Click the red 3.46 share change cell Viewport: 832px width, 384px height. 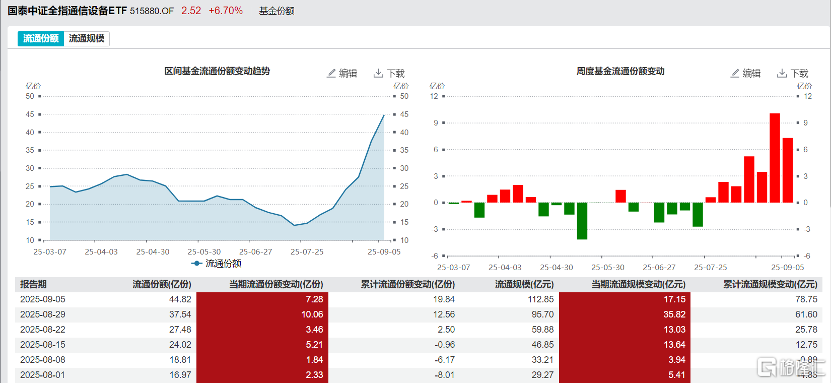(x=263, y=329)
